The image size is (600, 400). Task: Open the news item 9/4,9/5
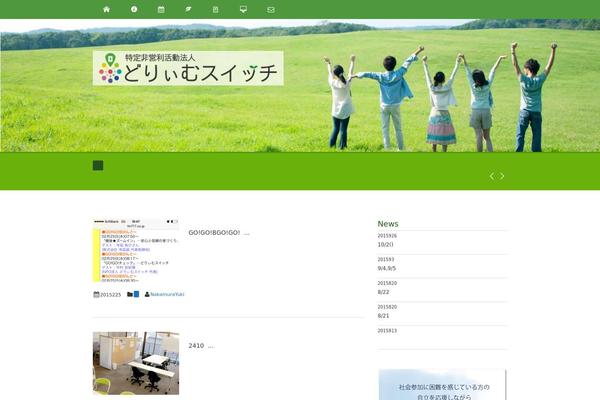click(x=387, y=268)
